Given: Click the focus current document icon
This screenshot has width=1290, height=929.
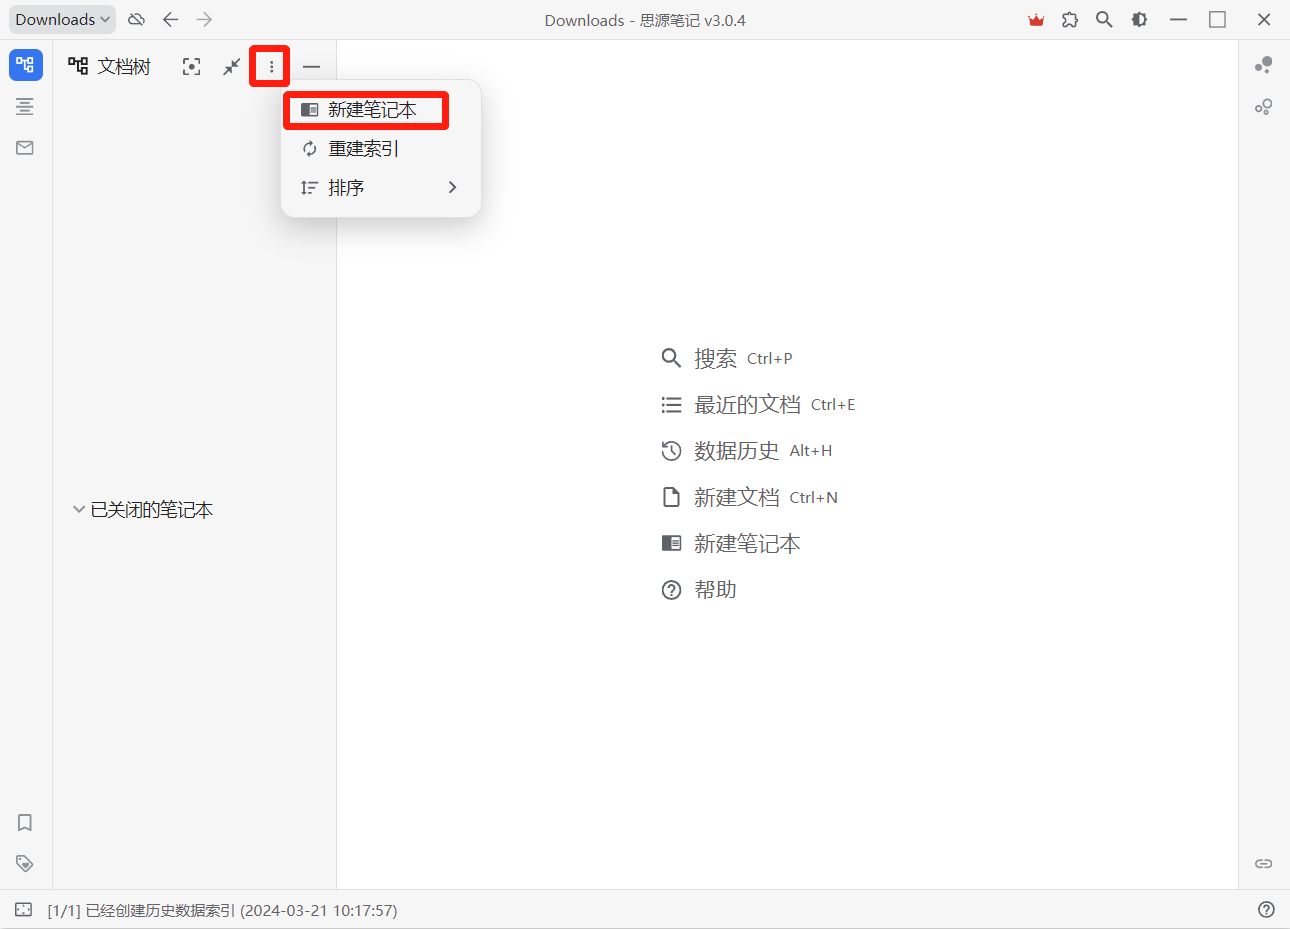Looking at the screenshot, I should (x=191, y=66).
